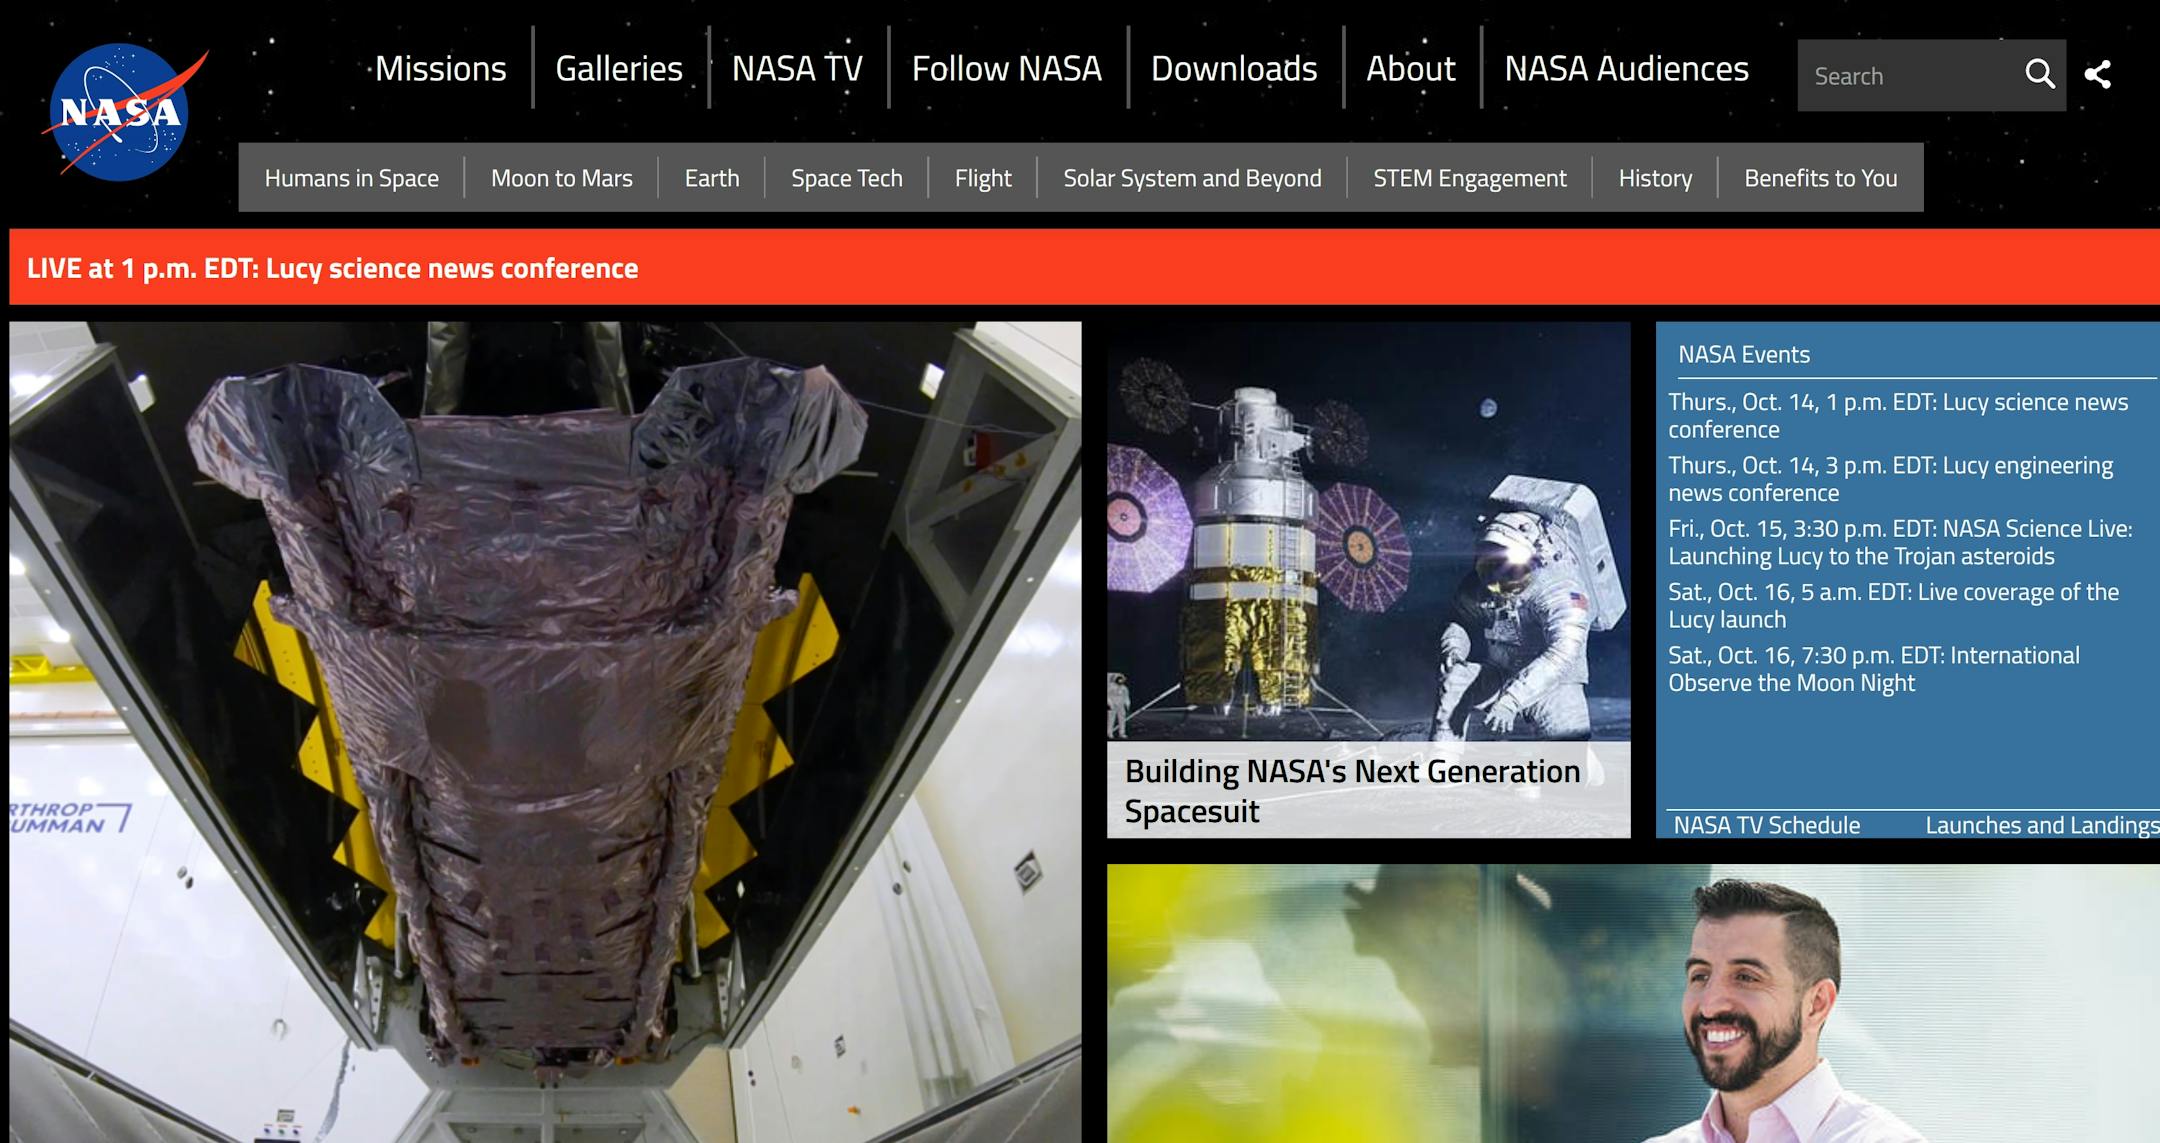Click the search magnifier icon
Viewport: 2160px width, 1143px height.
point(2039,74)
